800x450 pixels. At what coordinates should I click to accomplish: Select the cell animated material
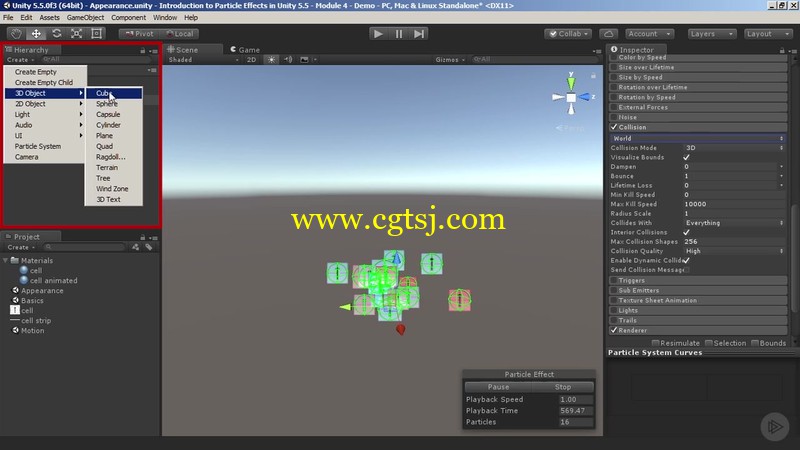click(48, 280)
